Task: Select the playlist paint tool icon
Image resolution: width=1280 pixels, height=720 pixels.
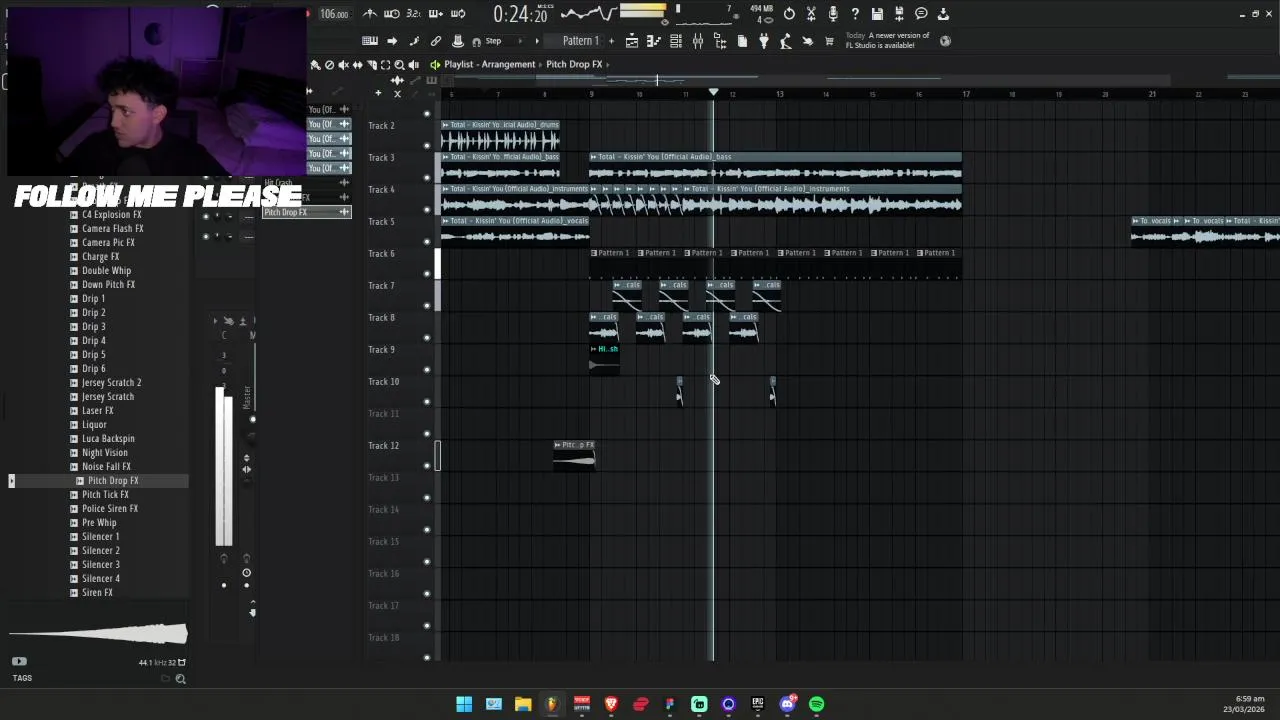Action: click(315, 64)
